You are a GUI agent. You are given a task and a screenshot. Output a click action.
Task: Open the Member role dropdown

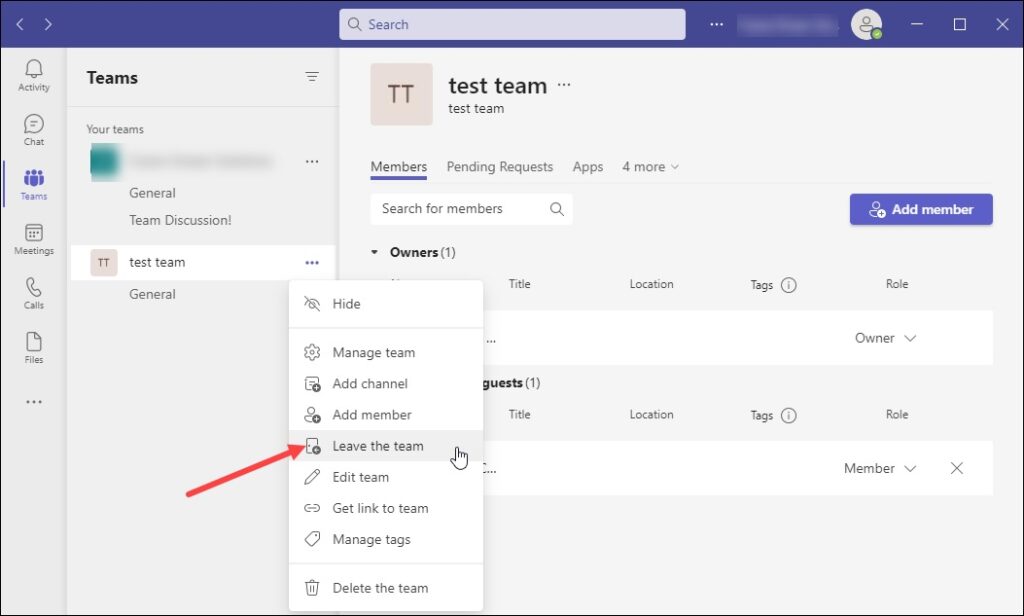(x=879, y=468)
